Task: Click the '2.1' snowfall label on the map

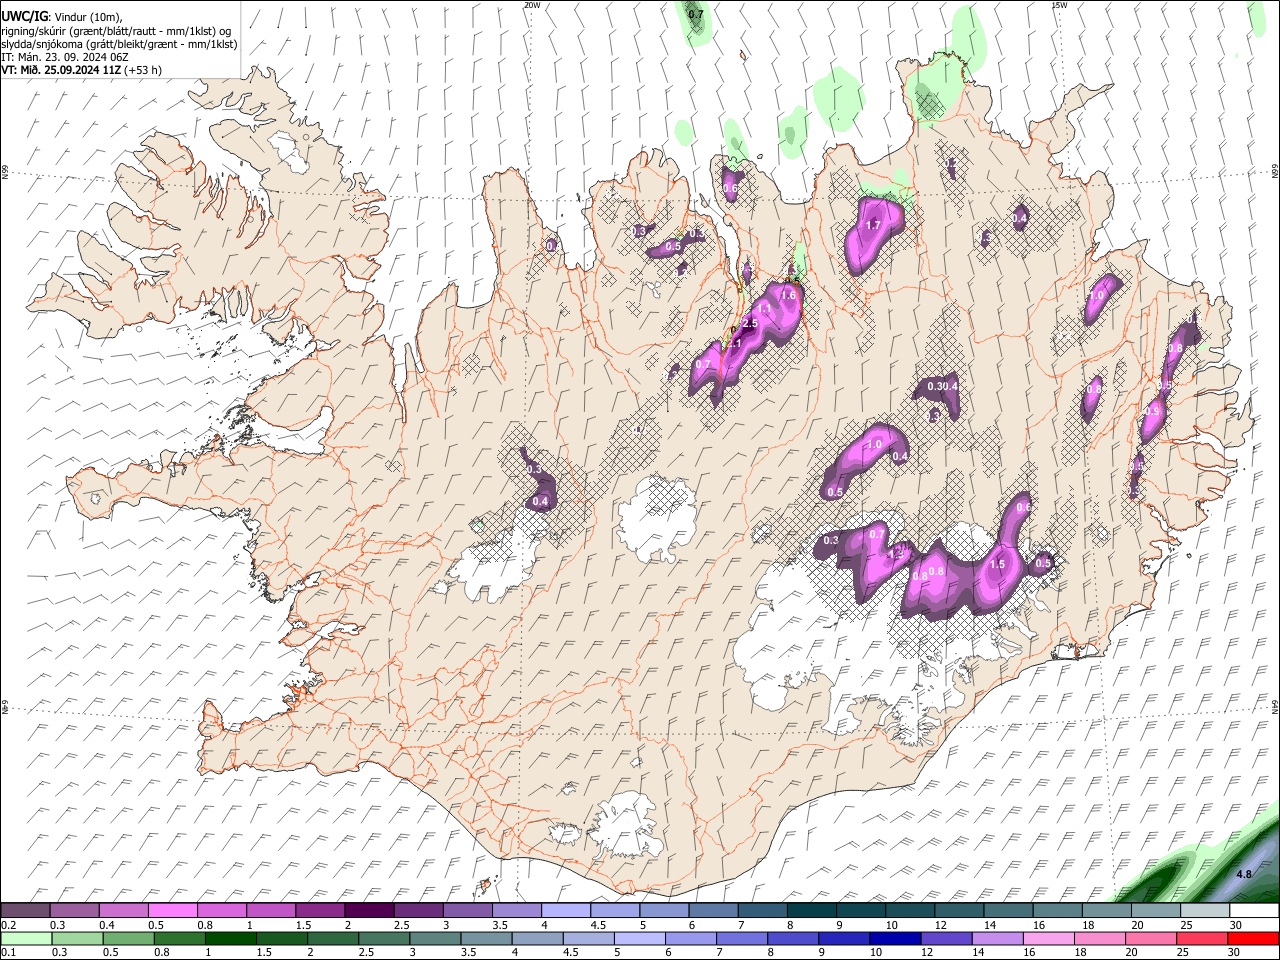Action: click(x=734, y=344)
